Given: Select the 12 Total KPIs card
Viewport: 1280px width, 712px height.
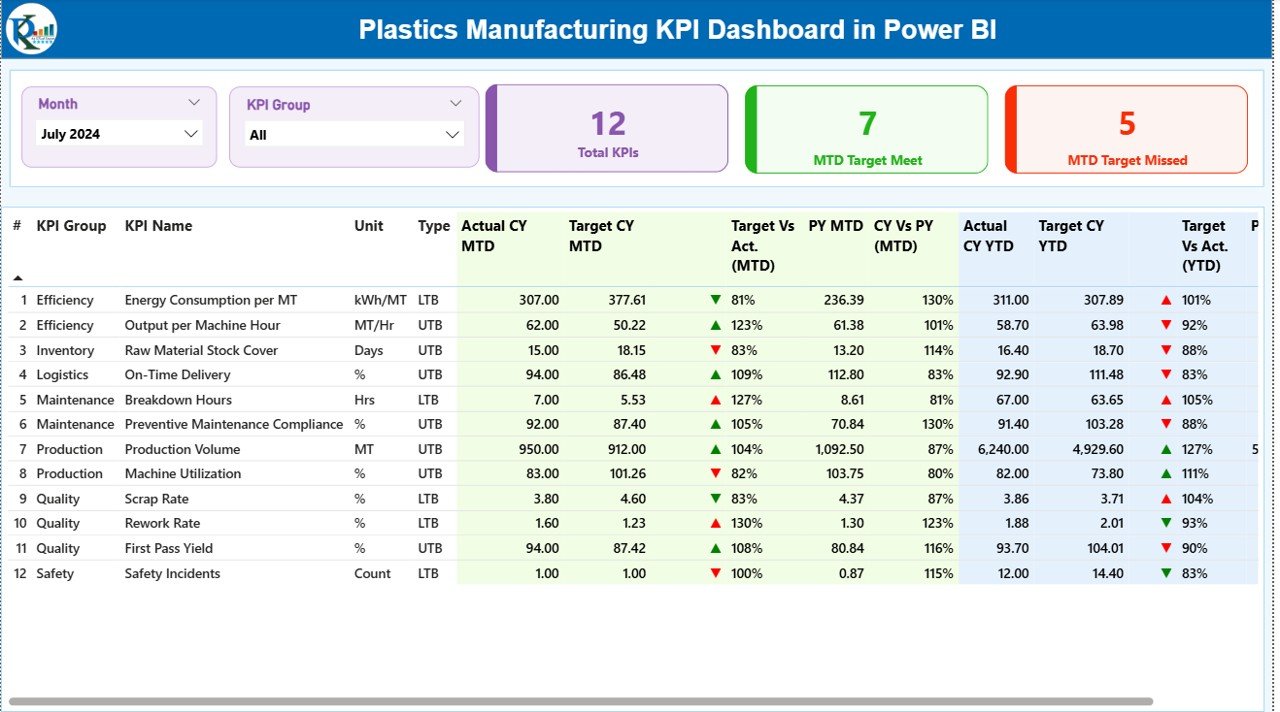Looking at the screenshot, I should 606,128.
